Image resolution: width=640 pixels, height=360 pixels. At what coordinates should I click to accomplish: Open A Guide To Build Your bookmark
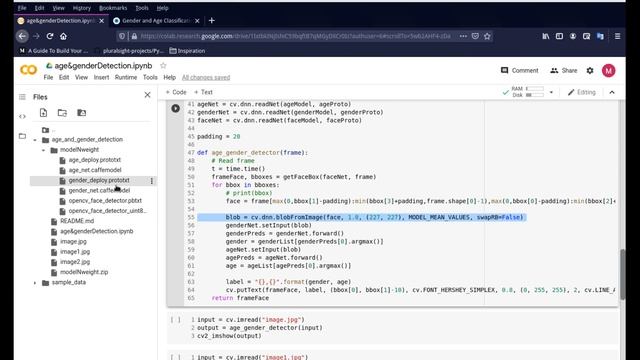(x=53, y=51)
